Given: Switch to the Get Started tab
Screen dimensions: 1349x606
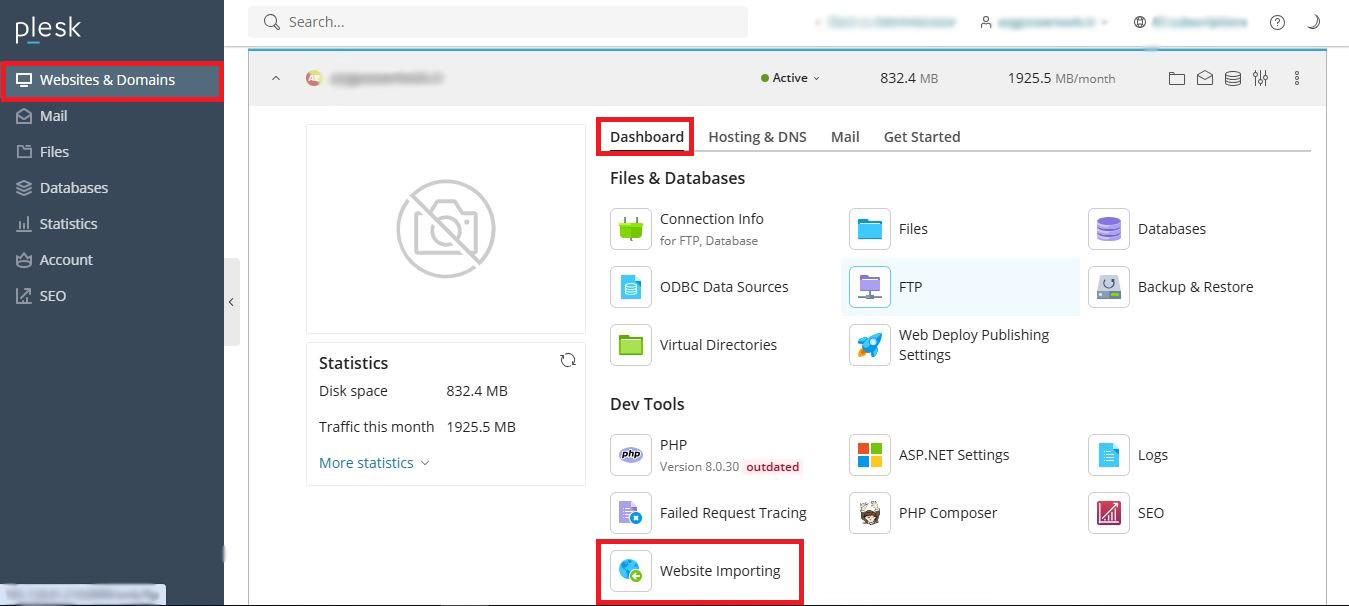Looking at the screenshot, I should [x=922, y=137].
